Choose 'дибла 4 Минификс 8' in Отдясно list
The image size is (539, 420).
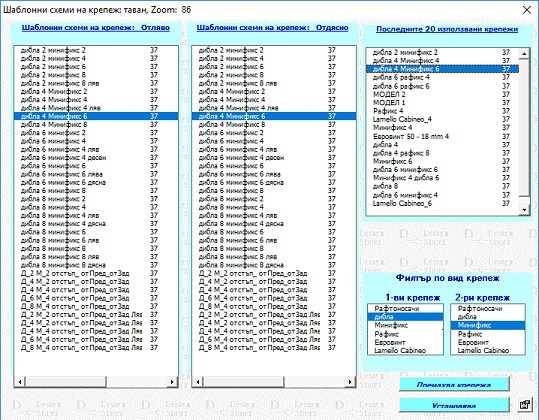point(274,124)
